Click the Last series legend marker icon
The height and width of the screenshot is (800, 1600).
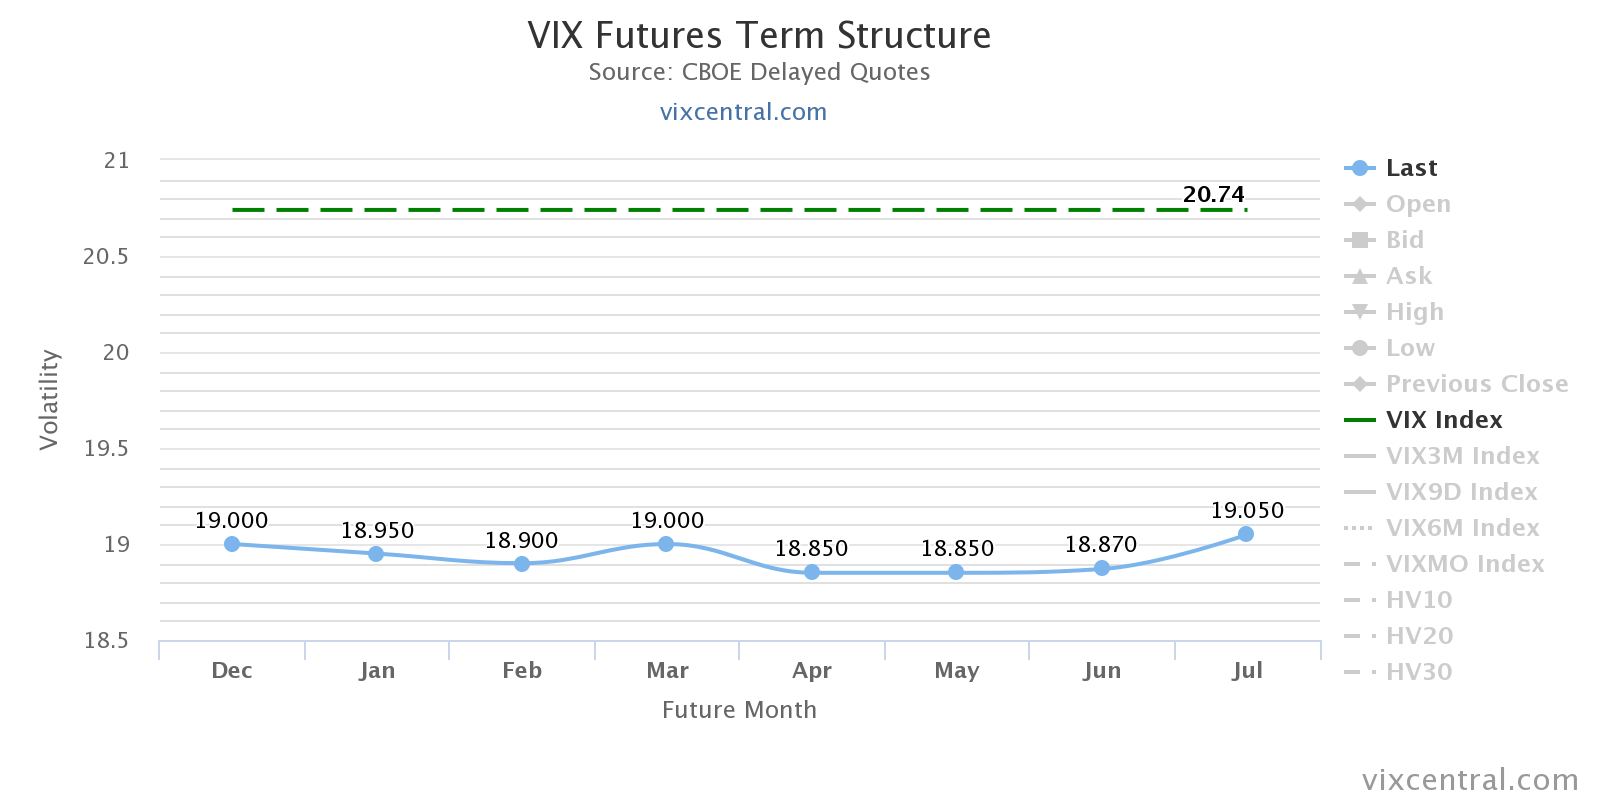click(1359, 168)
